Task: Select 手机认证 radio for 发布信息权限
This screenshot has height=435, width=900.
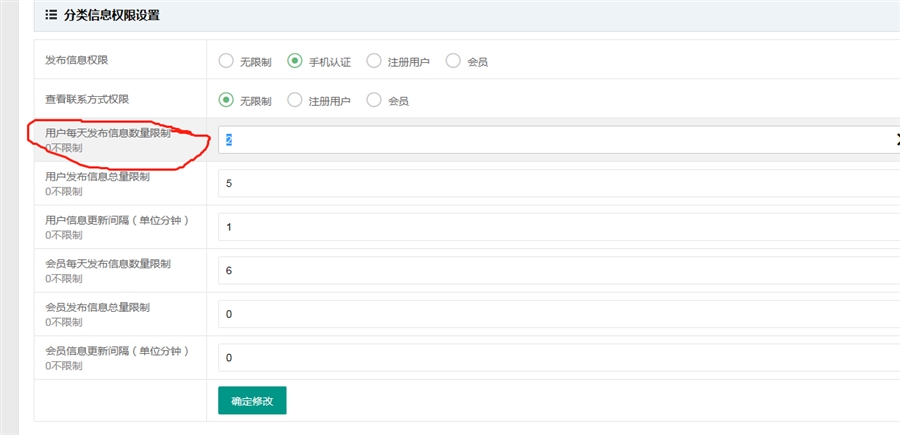Action: tap(295, 61)
